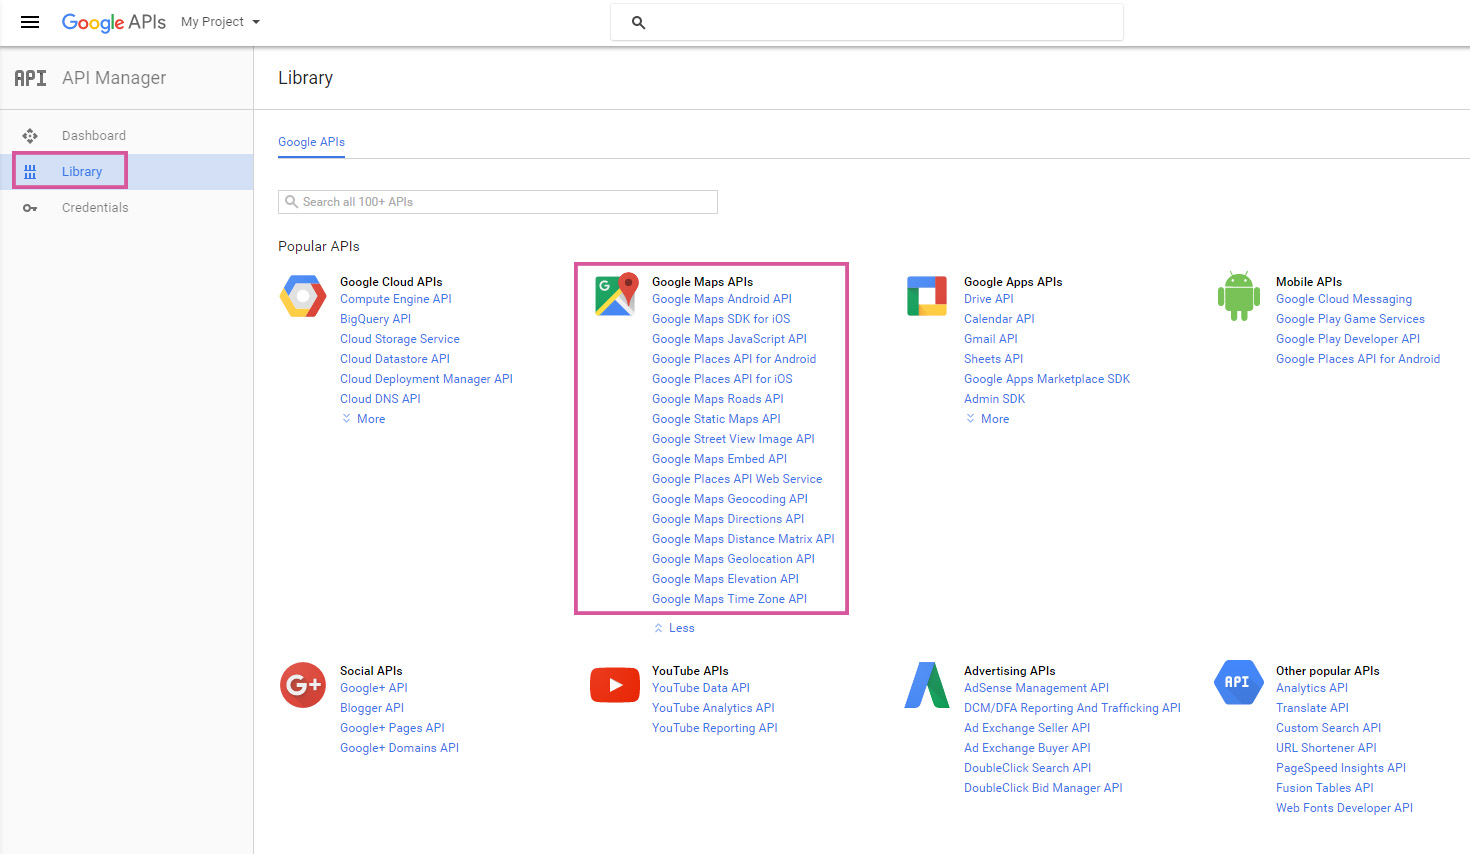Click the search magnifier icon in top bar
1470x854 pixels.
[x=638, y=22]
